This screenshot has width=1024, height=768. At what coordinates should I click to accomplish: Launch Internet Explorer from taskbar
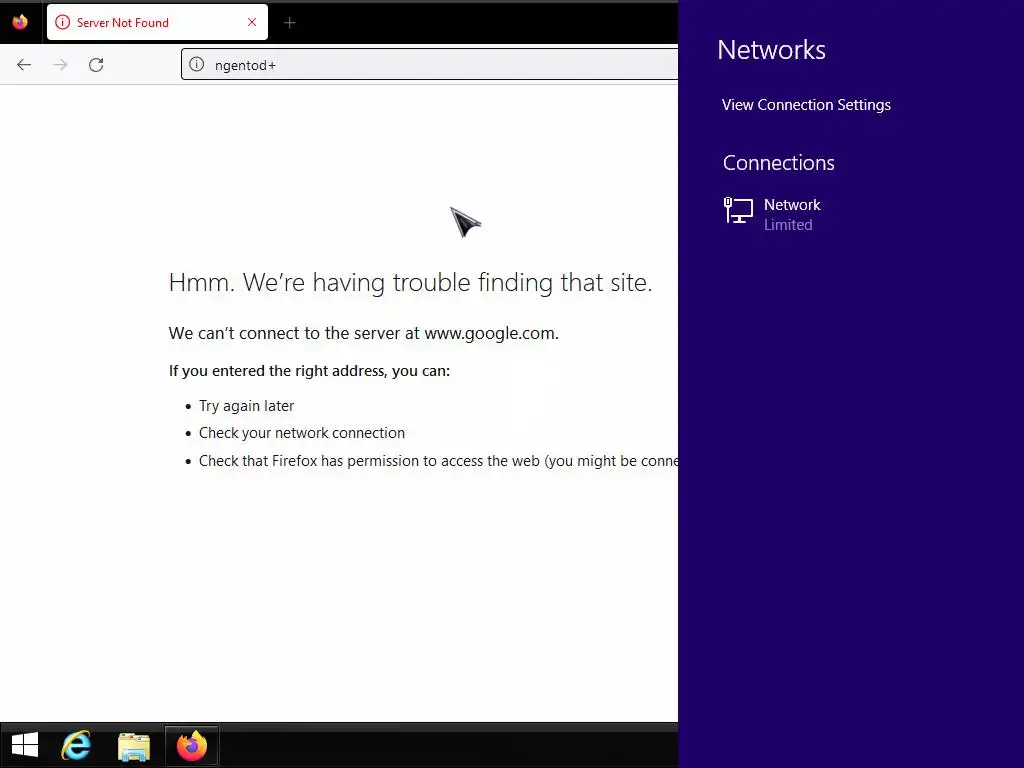[76, 745]
